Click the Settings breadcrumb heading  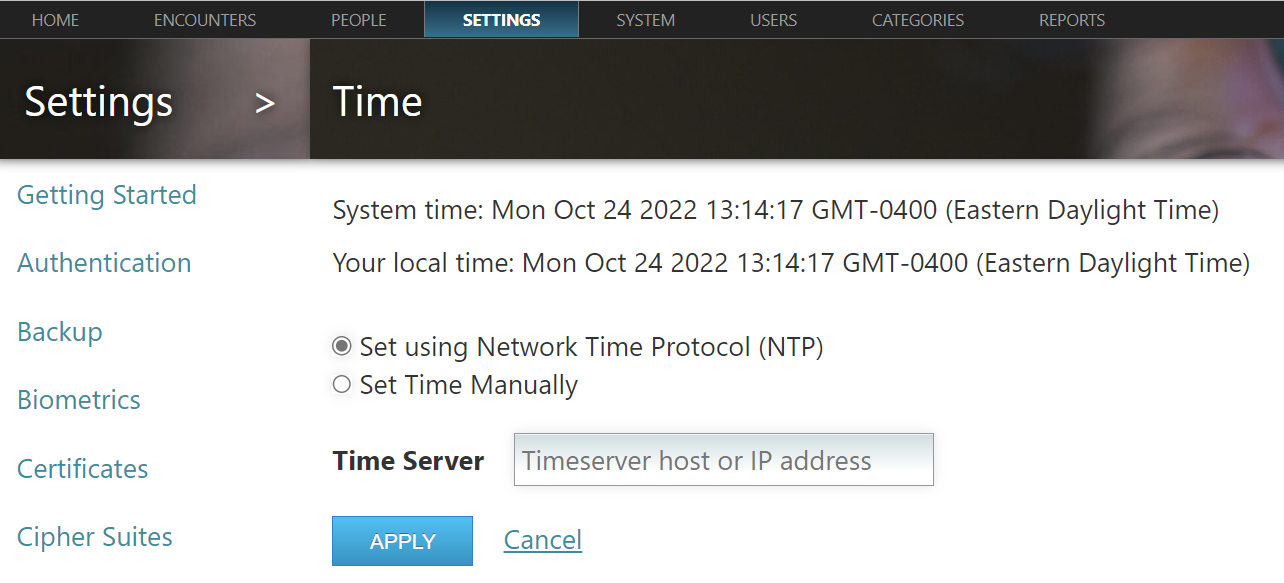(99, 102)
